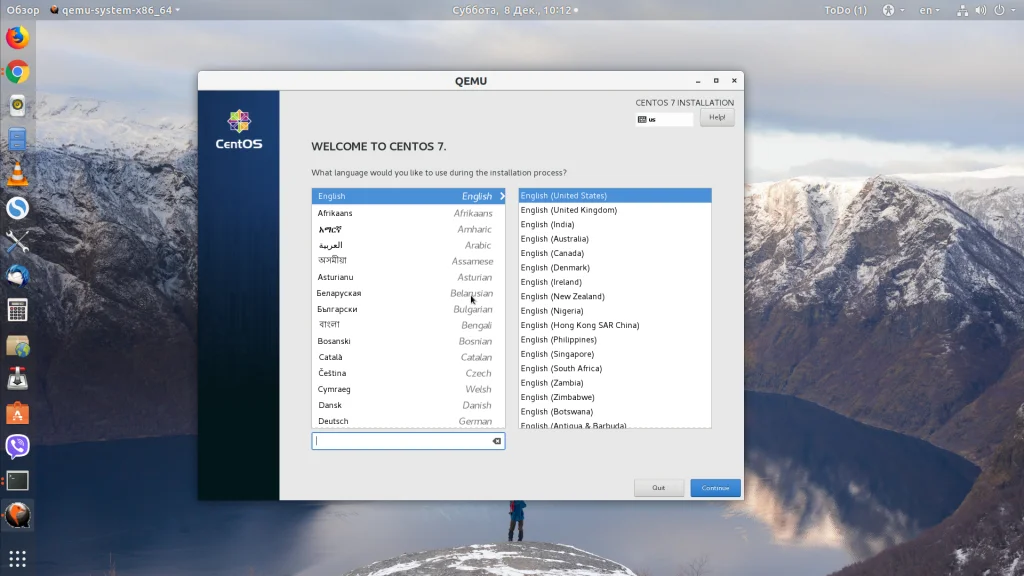
Task: Open the en input language dropdown
Action: [x=929, y=10]
